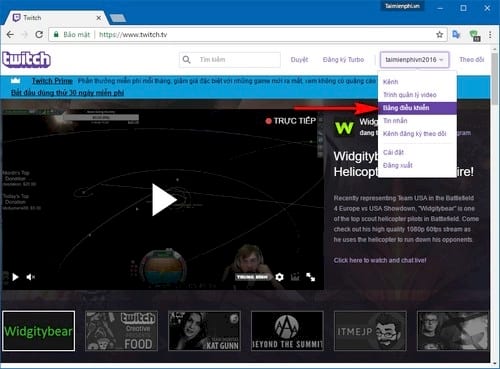Click the Widgitybear channel W avatar

pos(344,128)
